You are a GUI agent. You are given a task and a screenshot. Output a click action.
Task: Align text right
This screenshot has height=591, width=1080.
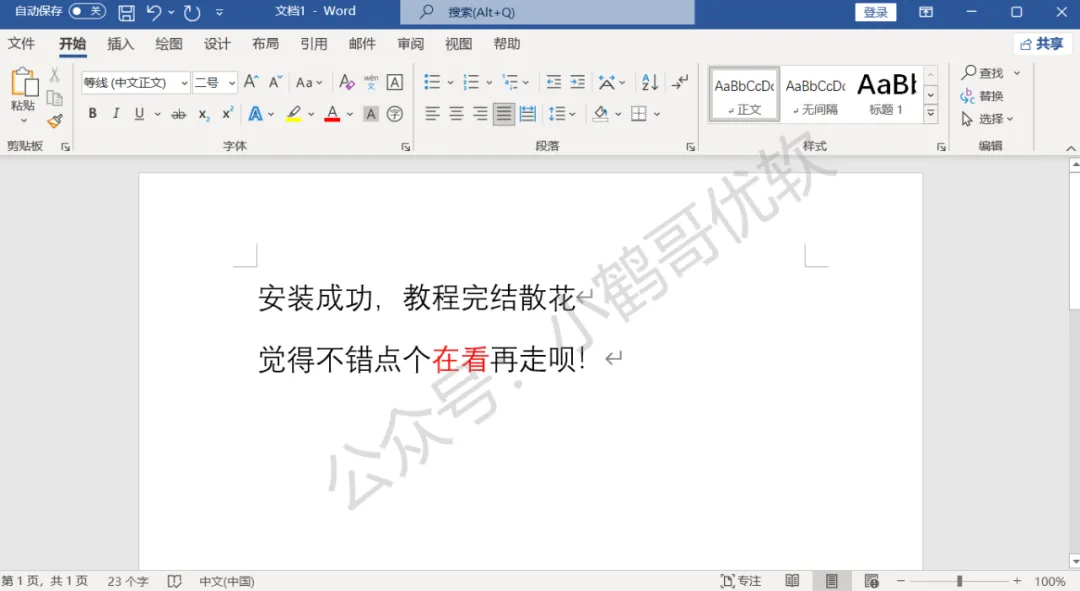point(480,114)
